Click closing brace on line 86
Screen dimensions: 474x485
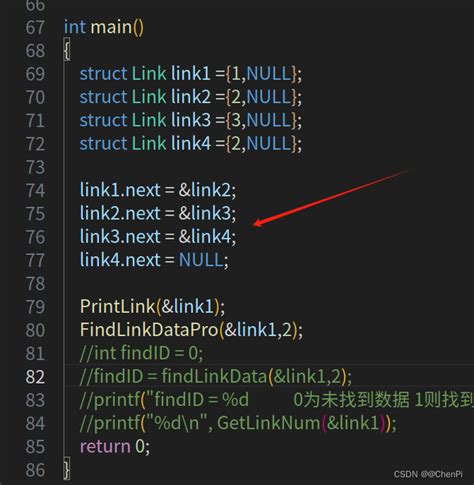(x=67, y=469)
